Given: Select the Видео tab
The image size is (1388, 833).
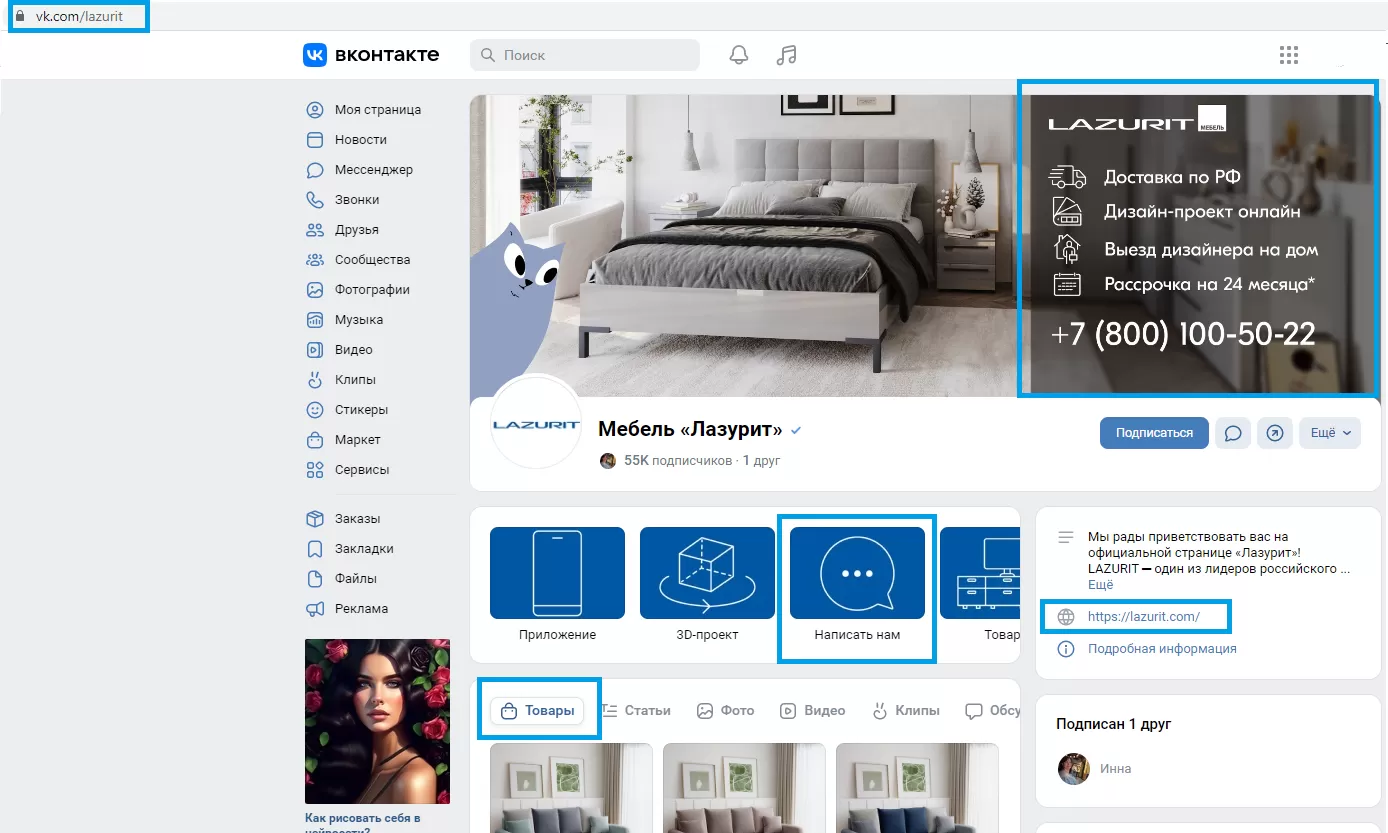Looking at the screenshot, I should [812, 711].
